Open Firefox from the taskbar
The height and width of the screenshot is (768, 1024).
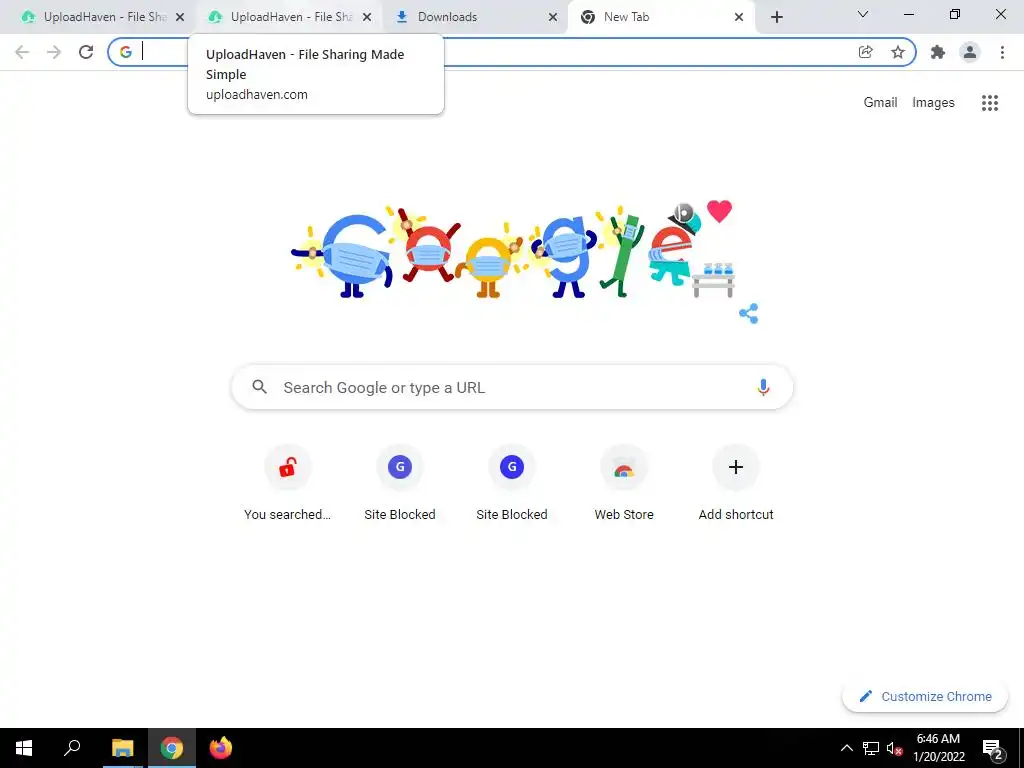point(221,748)
